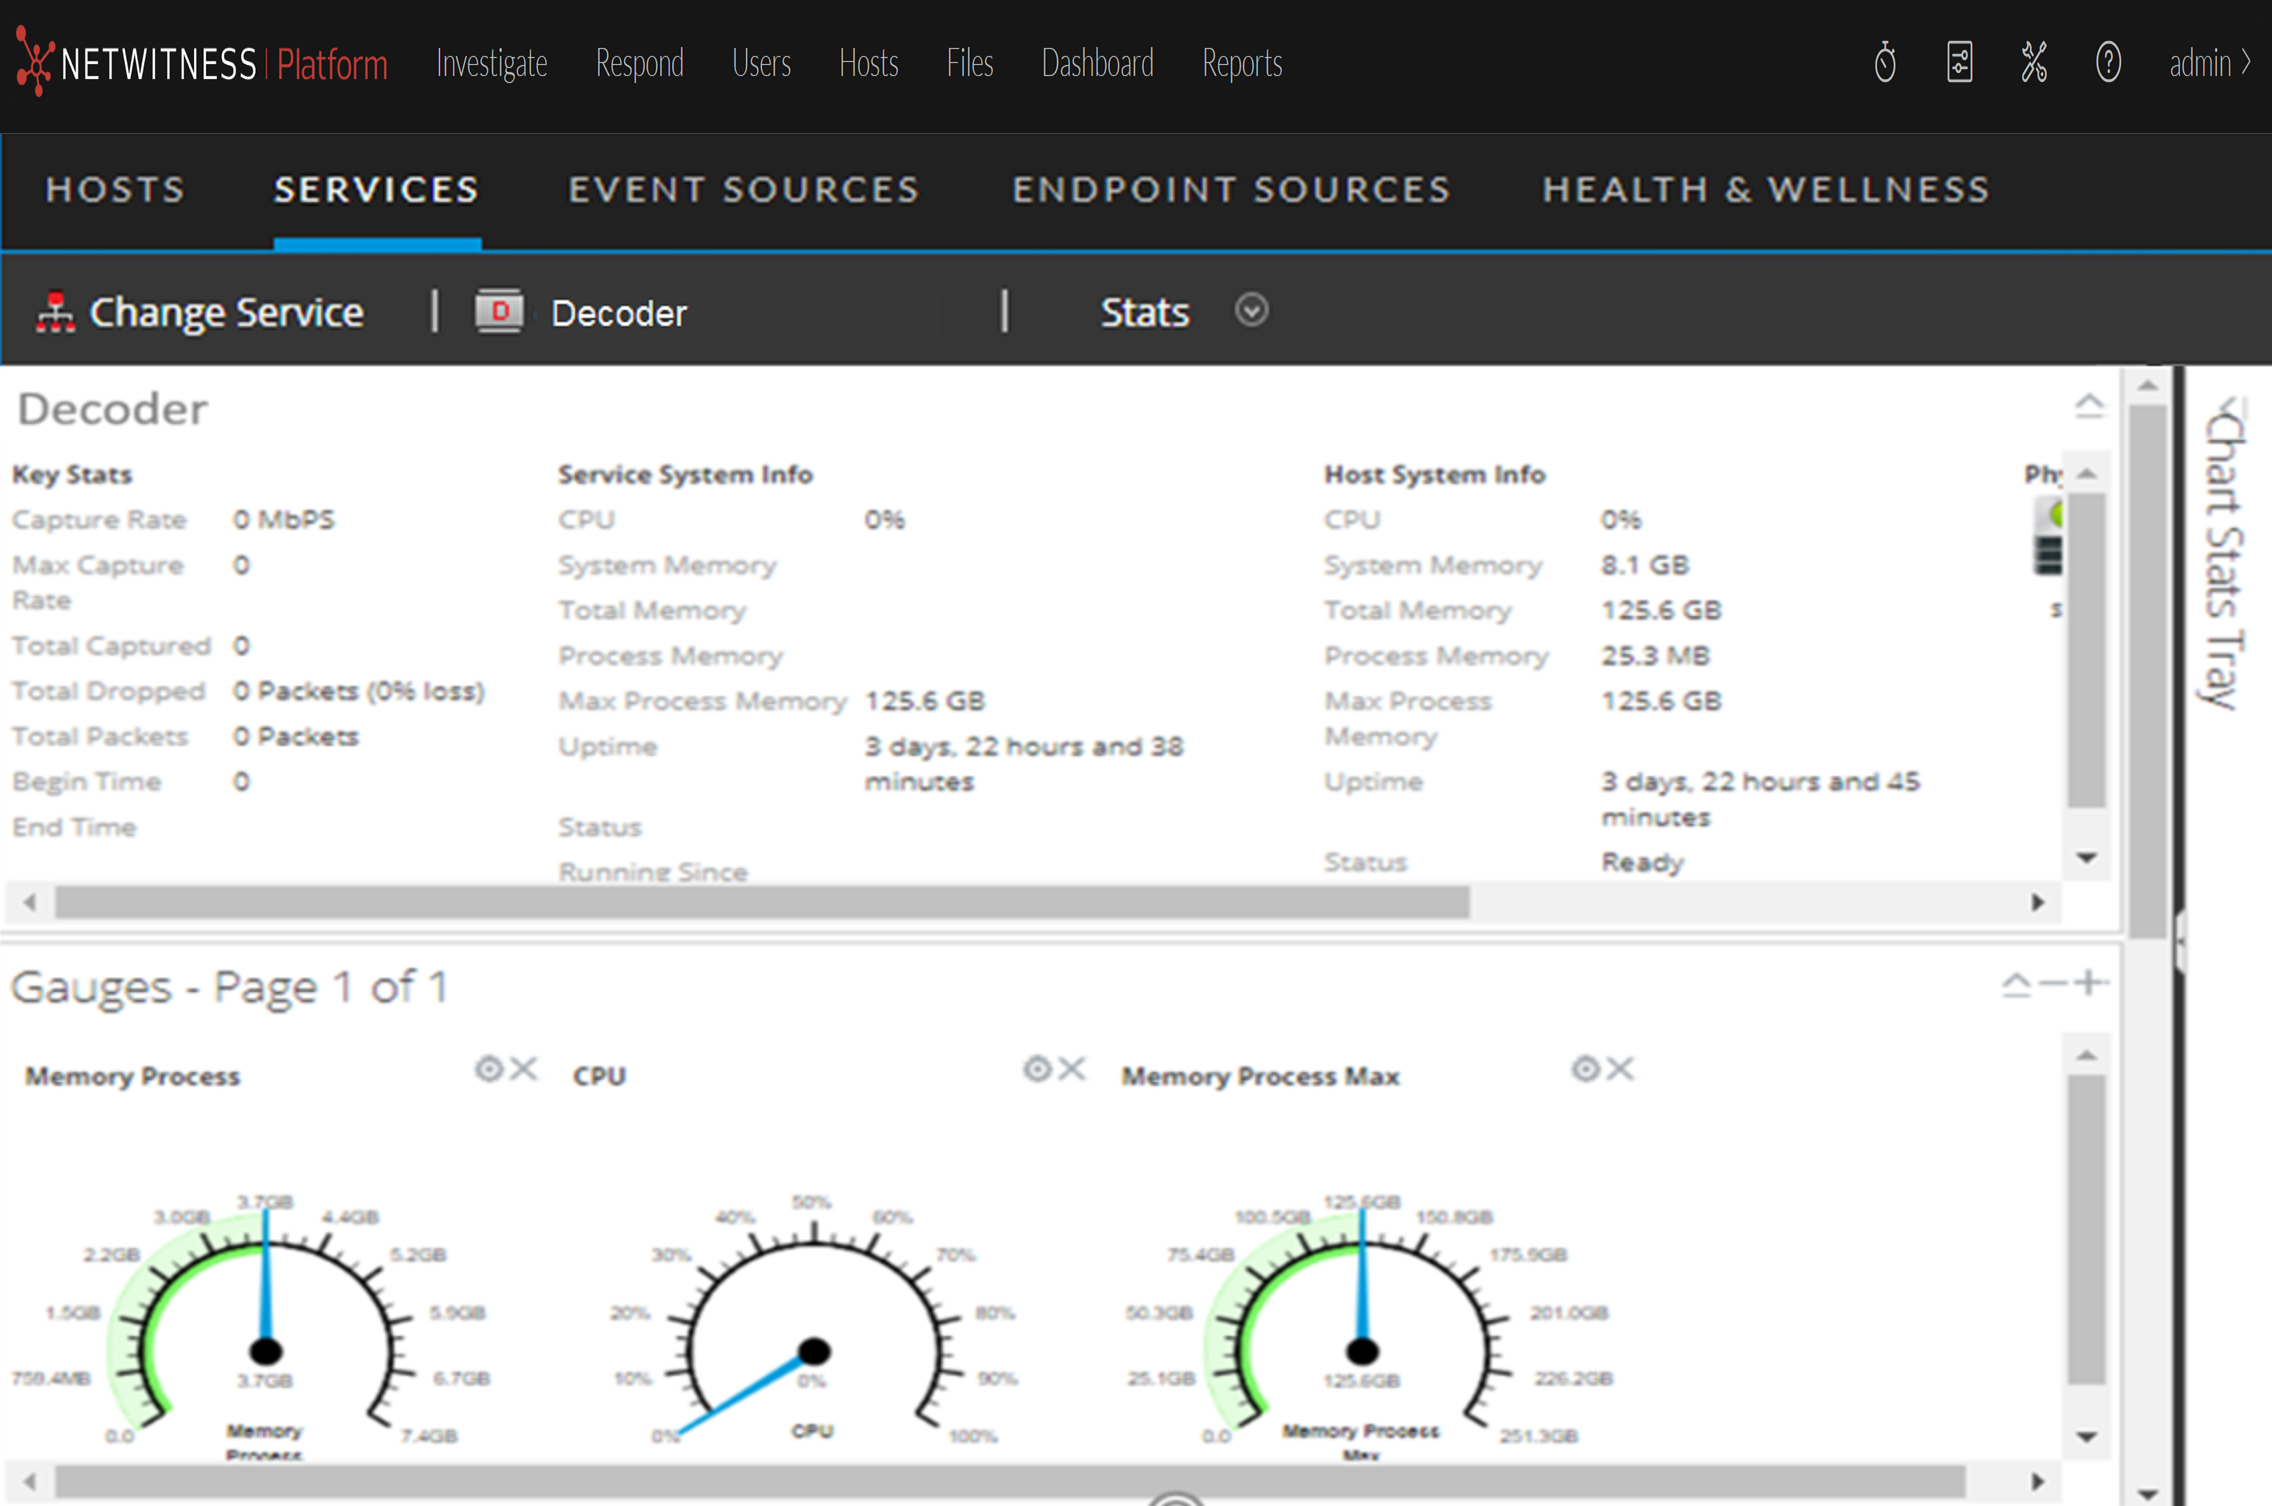This screenshot has height=1506, width=2272.
Task: Open the Stats view dropdown
Action: [1251, 311]
